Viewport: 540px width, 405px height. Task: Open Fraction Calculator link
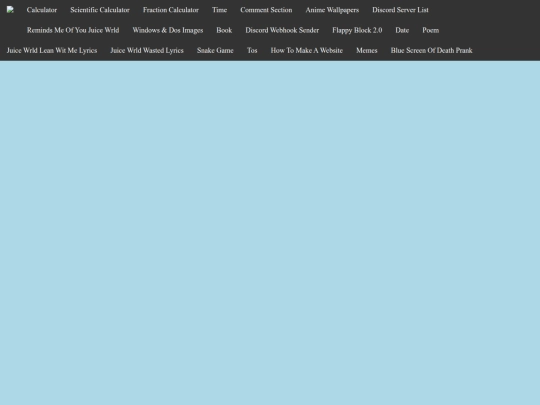(171, 10)
